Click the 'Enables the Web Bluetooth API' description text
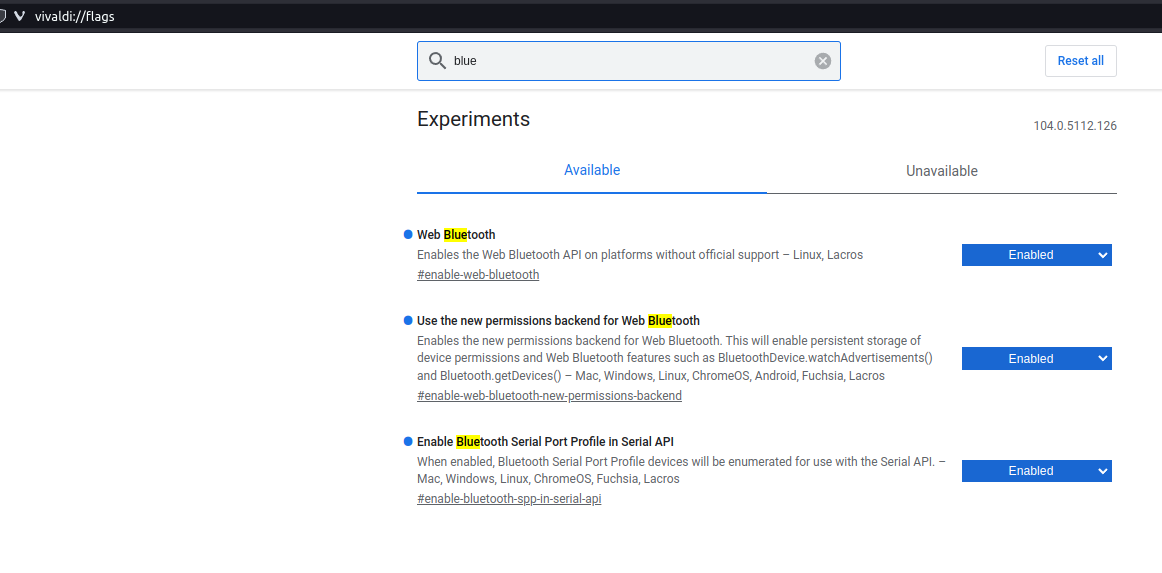 click(x=640, y=255)
